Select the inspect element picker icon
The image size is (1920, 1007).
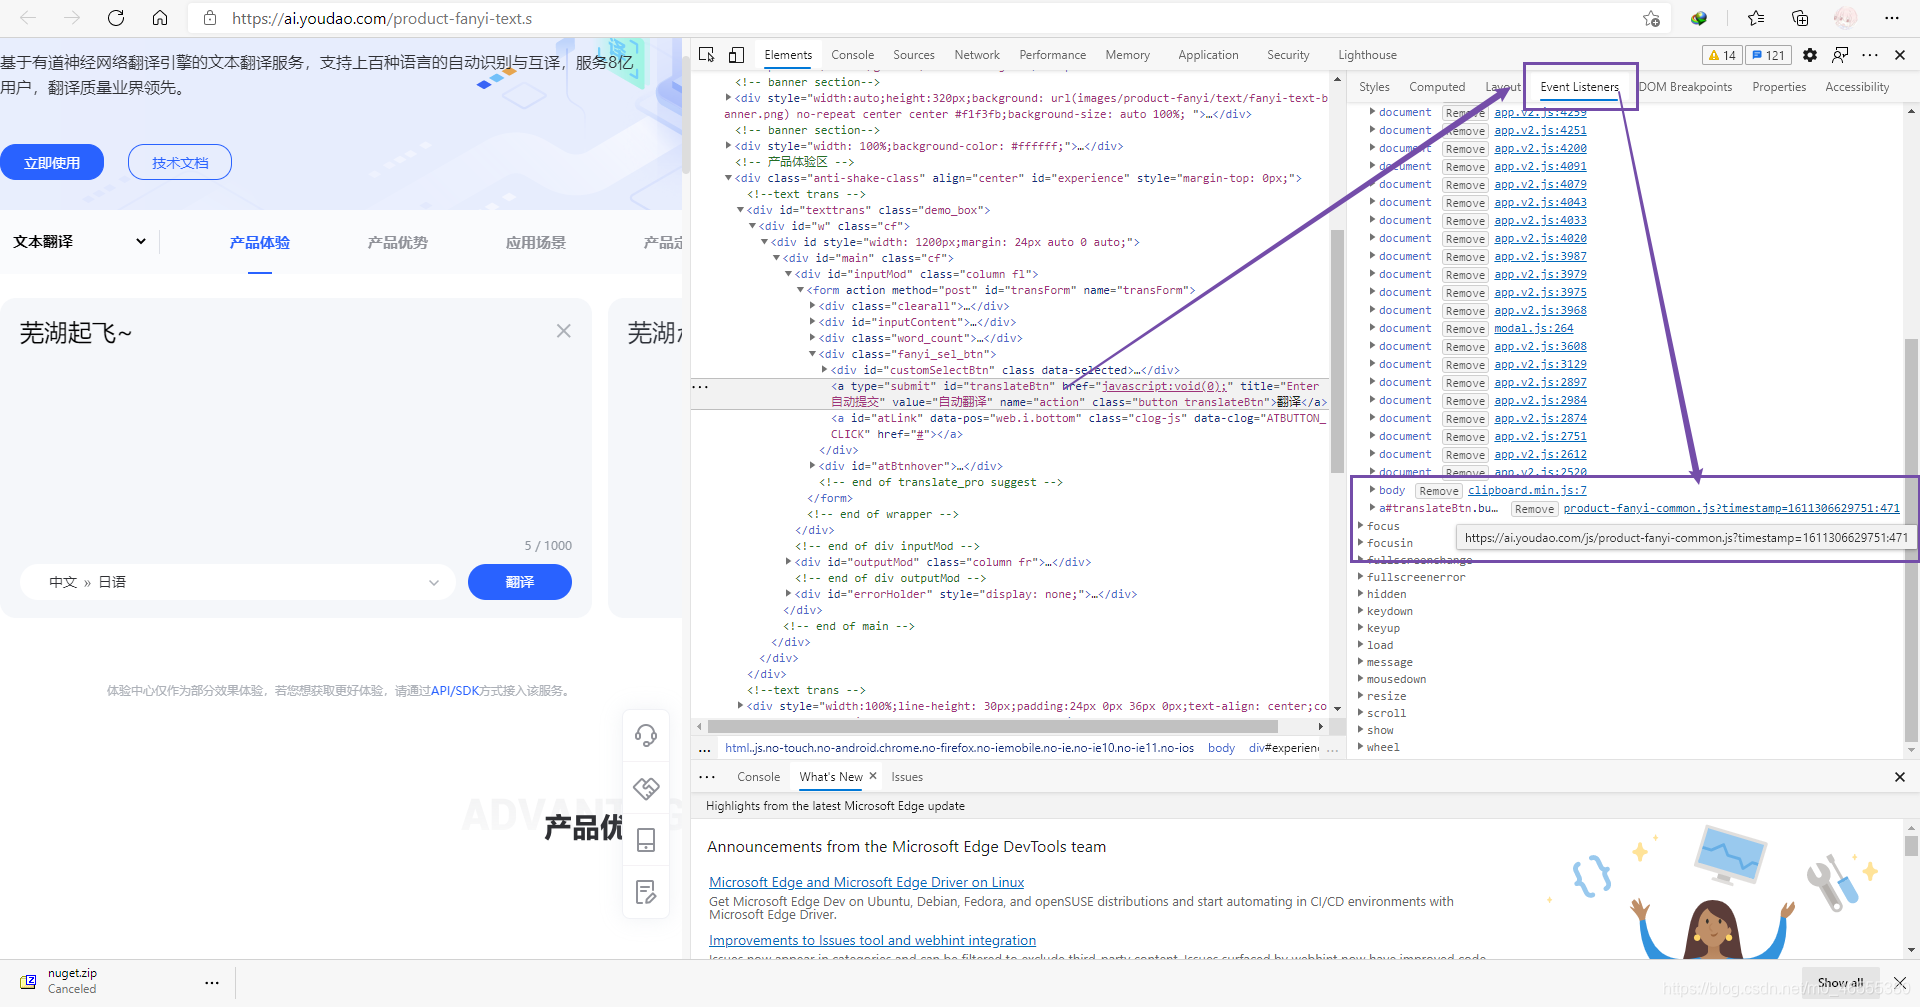tap(707, 55)
